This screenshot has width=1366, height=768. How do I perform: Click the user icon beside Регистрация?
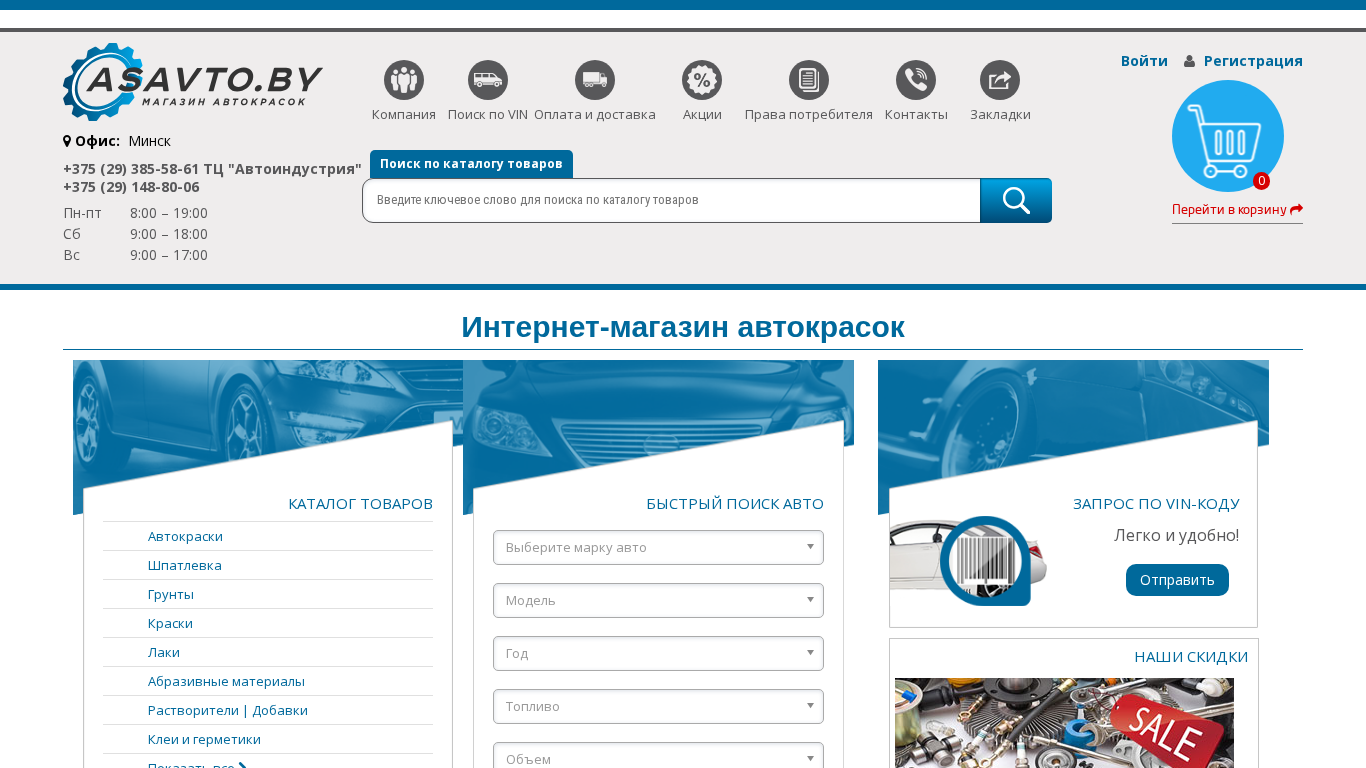pyautogui.click(x=1189, y=61)
